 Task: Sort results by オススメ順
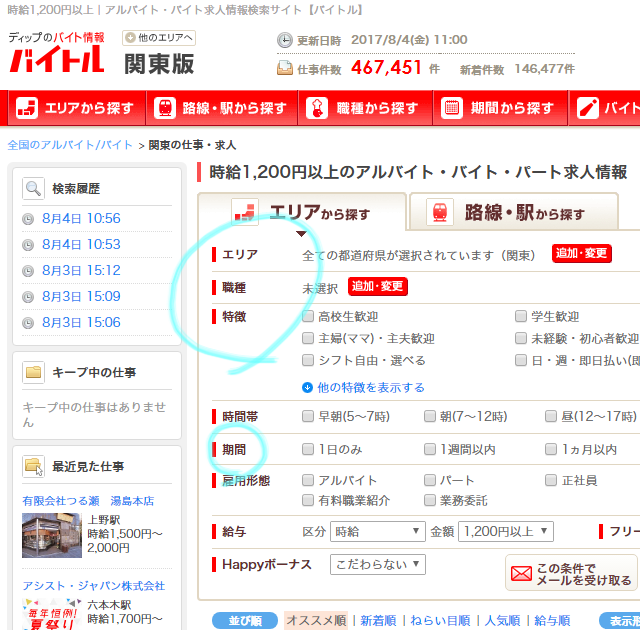pos(316,621)
